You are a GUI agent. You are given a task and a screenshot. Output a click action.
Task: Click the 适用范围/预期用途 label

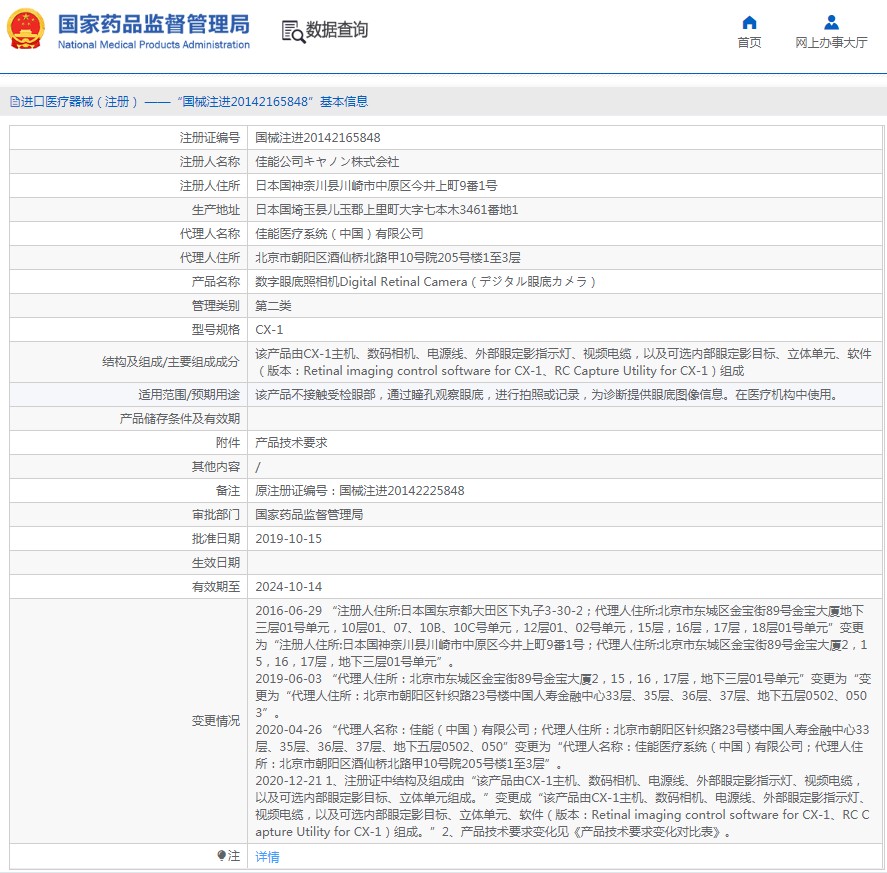189,395
